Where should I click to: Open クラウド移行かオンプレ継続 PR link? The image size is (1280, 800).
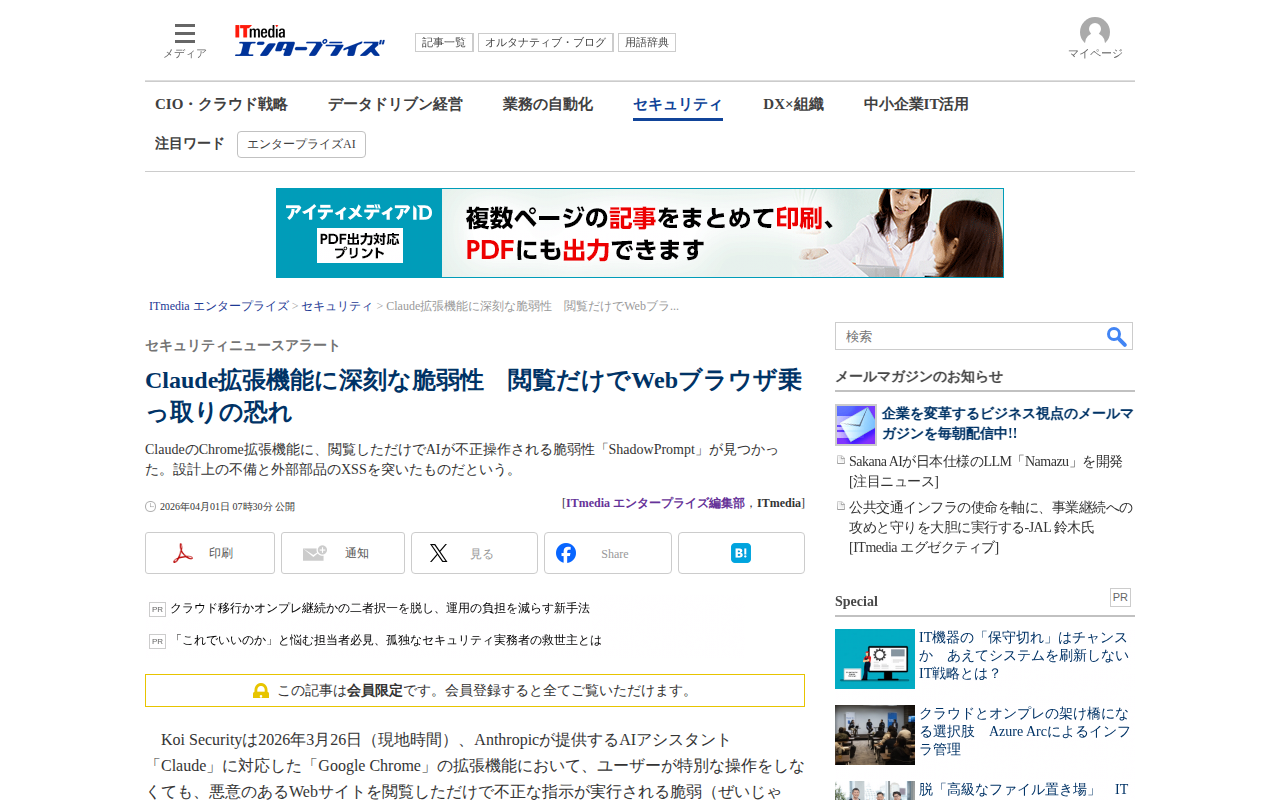[380, 608]
